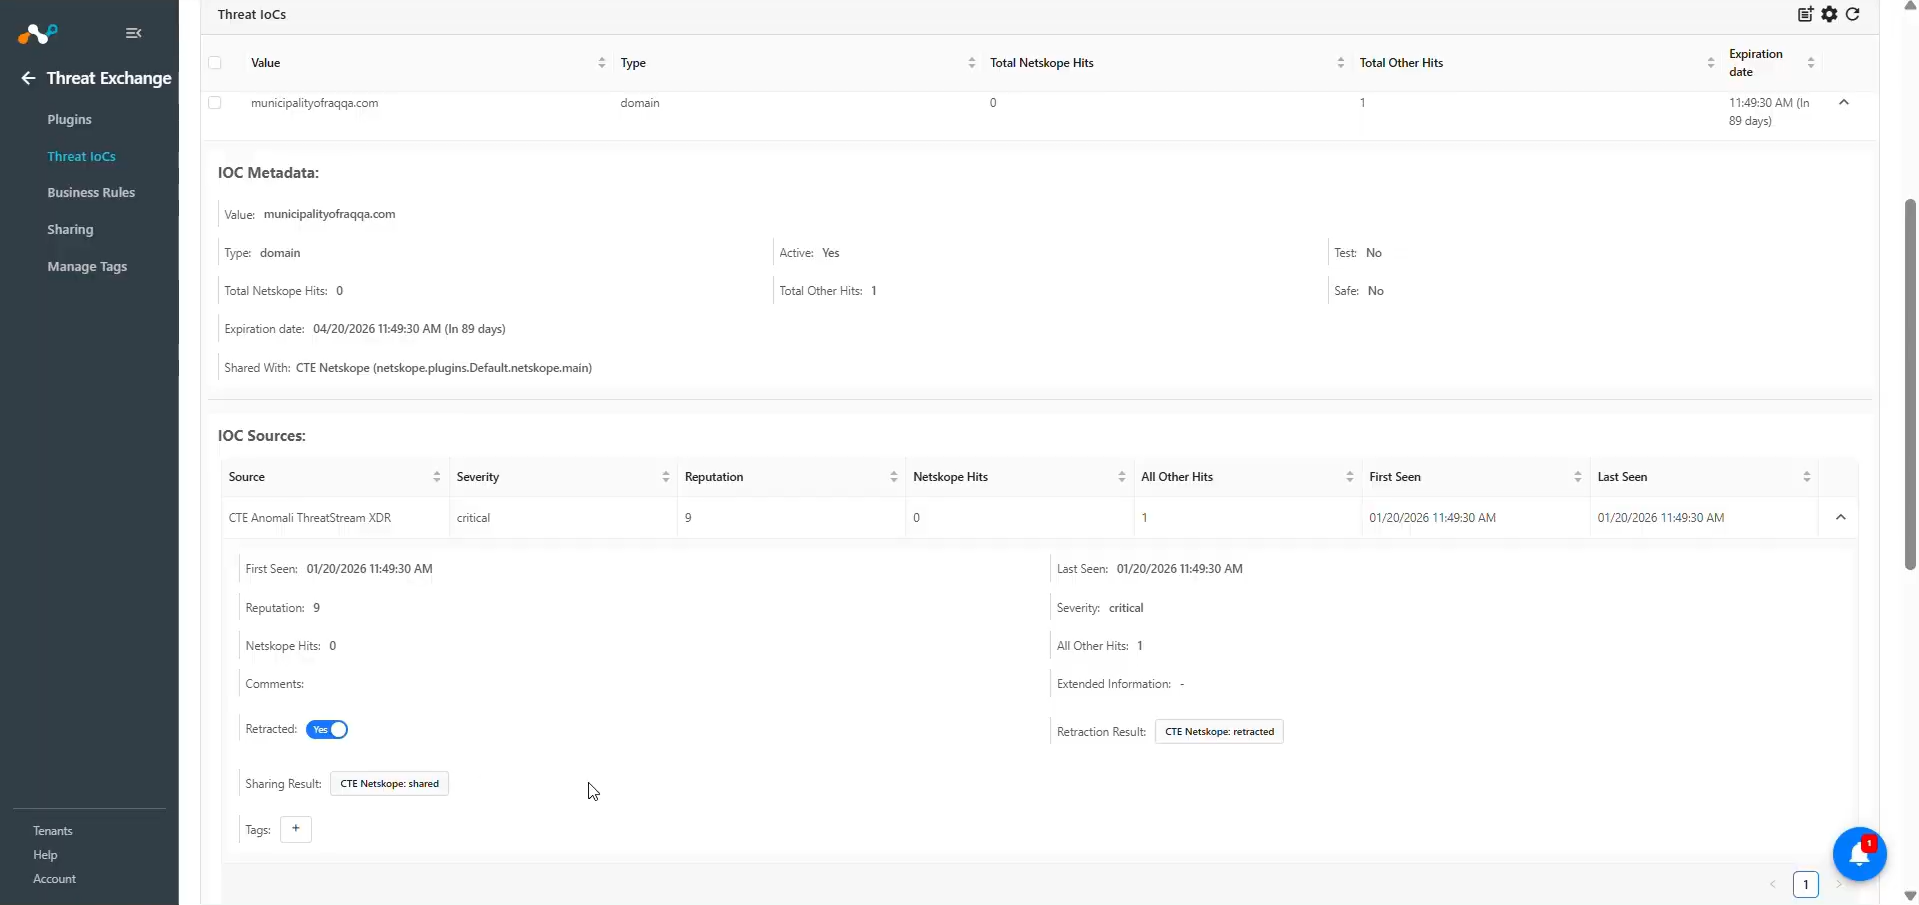This screenshot has width=1919, height=905.
Task: Toggle the Retracted switch
Action: pos(327,730)
